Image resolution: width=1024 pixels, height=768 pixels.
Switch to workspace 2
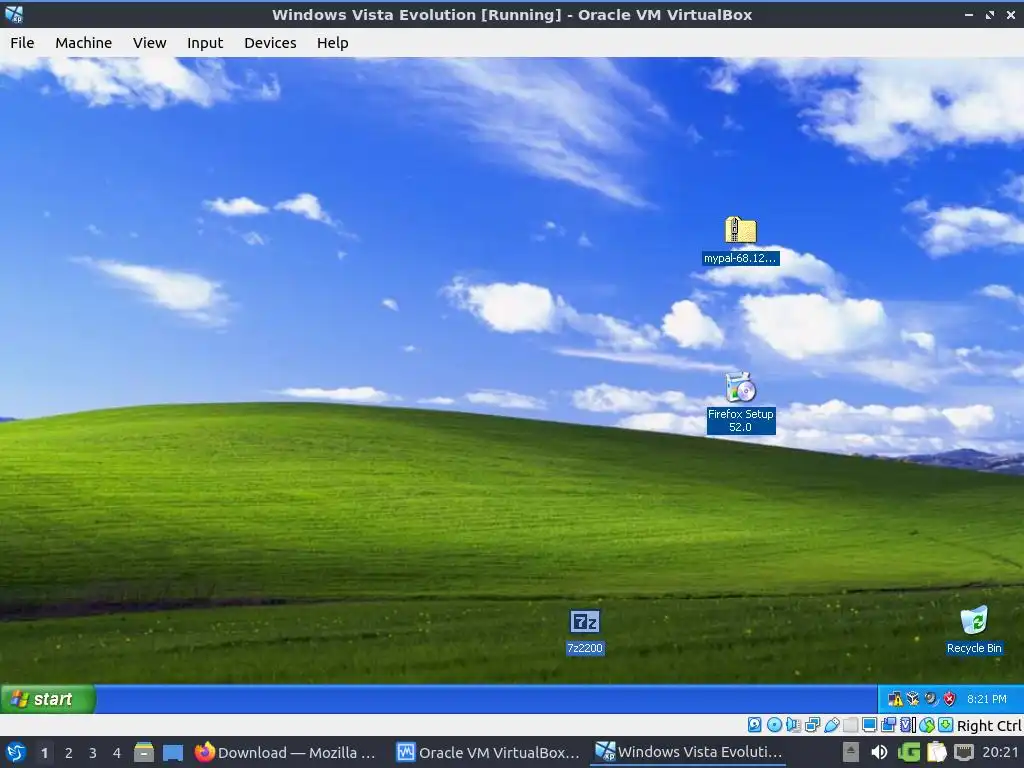(x=69, y=753)
